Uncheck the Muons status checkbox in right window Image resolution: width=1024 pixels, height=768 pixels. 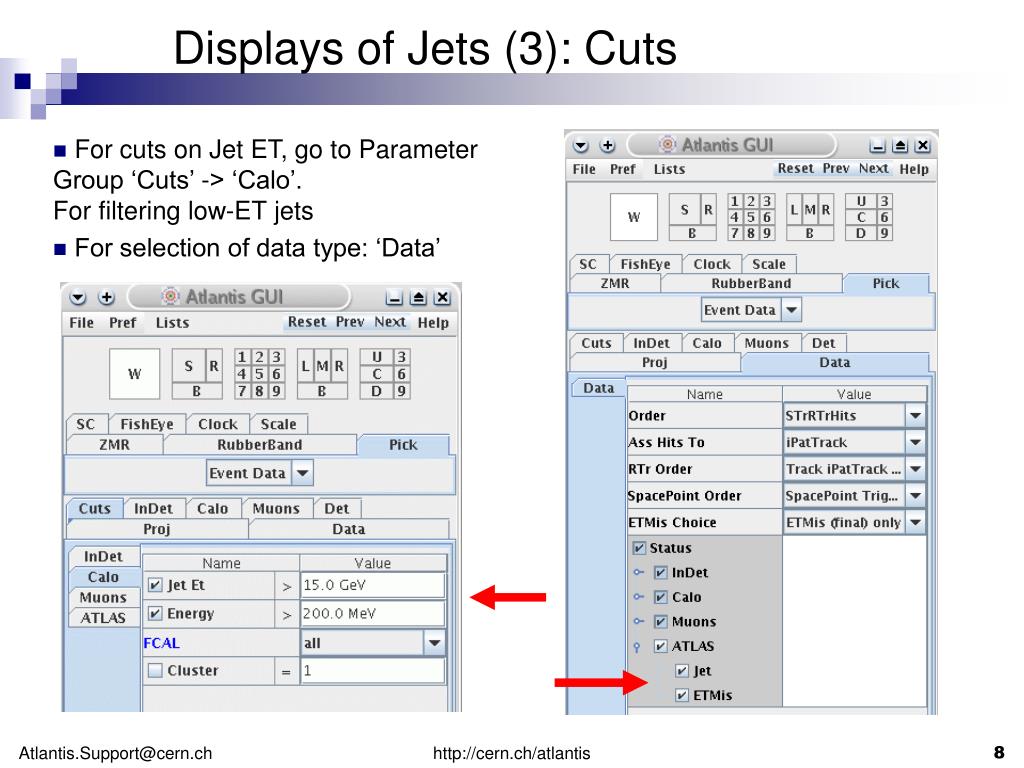tap(661, 622)
